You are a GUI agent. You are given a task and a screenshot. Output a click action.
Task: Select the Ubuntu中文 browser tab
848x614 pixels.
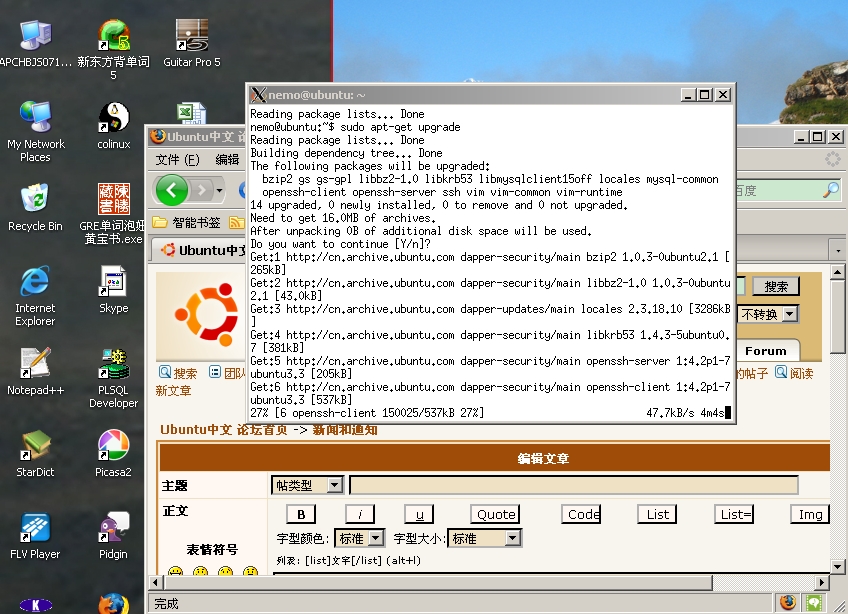[198, 250]
